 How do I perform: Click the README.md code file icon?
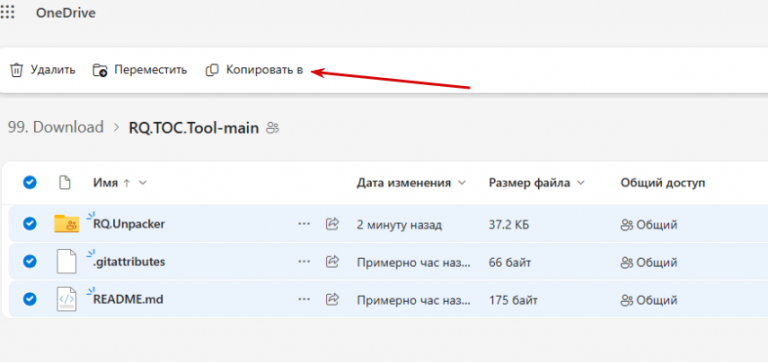coord(66,299)
